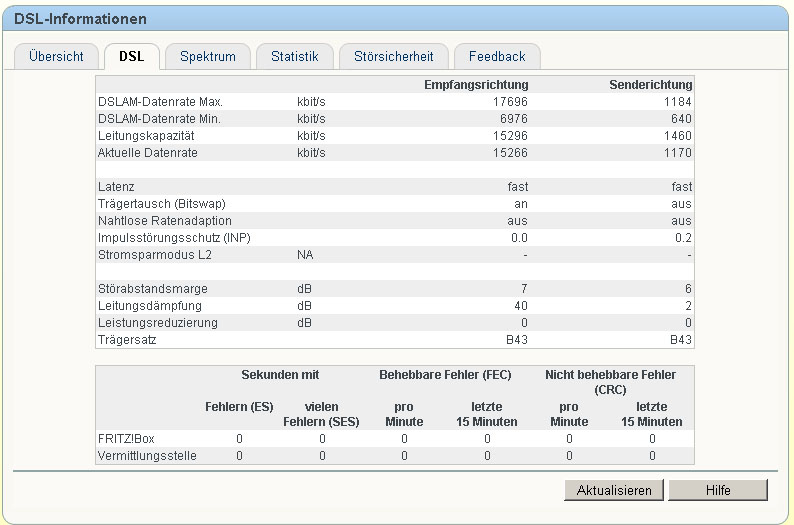Select the DSLAM-Datenrate Min. label
Screen dimensions: 794x525
pyautogui.click(x=160, y=119)
